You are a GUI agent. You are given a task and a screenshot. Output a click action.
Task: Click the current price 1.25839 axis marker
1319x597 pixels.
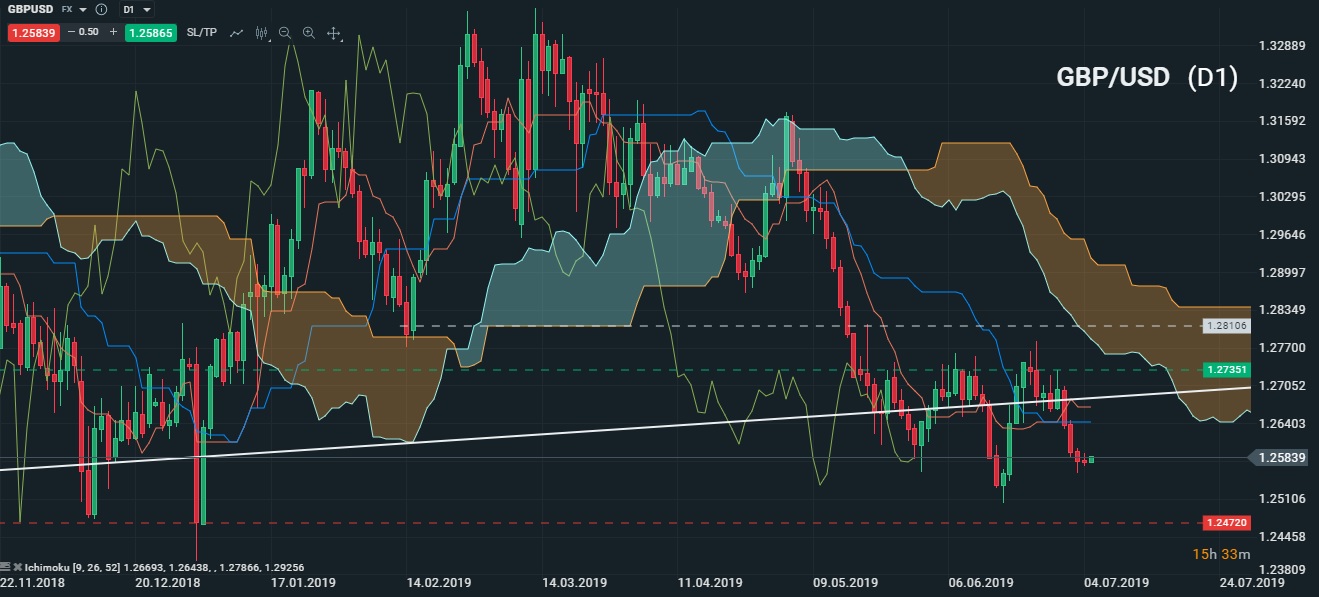[1283, 458]
